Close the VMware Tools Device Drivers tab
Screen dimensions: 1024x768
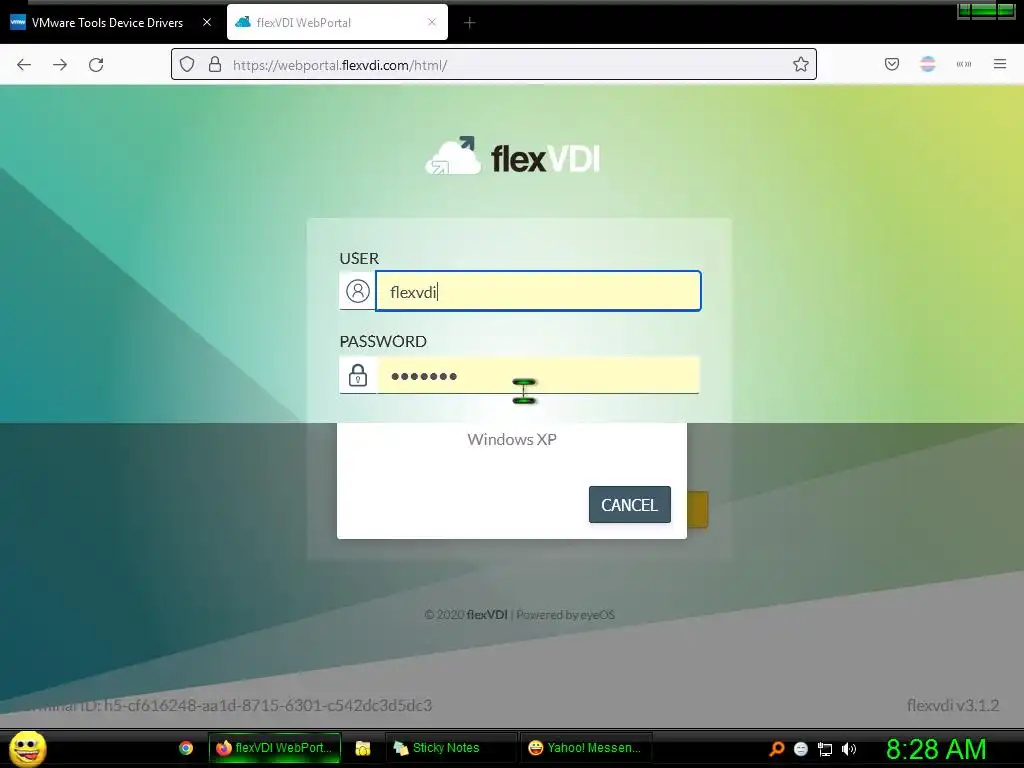click(x=207, y=22)
